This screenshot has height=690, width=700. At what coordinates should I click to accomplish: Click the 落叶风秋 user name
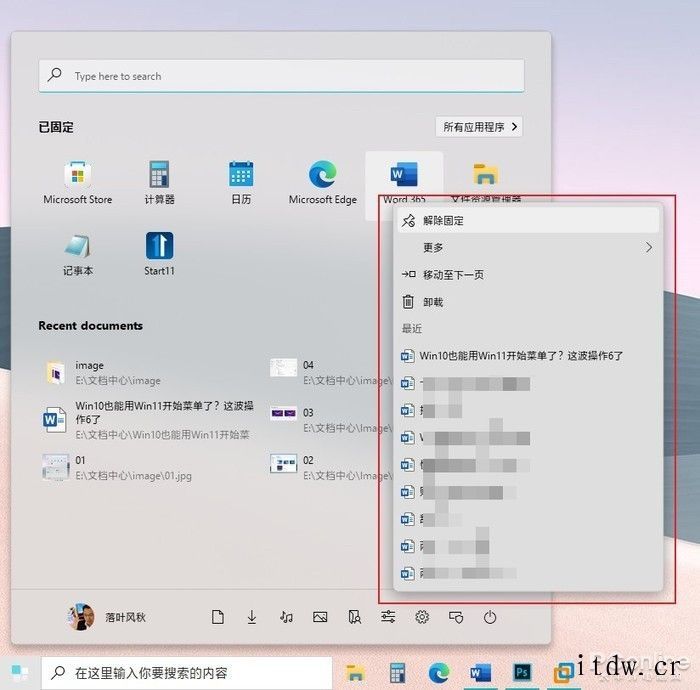(x=125, y=617)
